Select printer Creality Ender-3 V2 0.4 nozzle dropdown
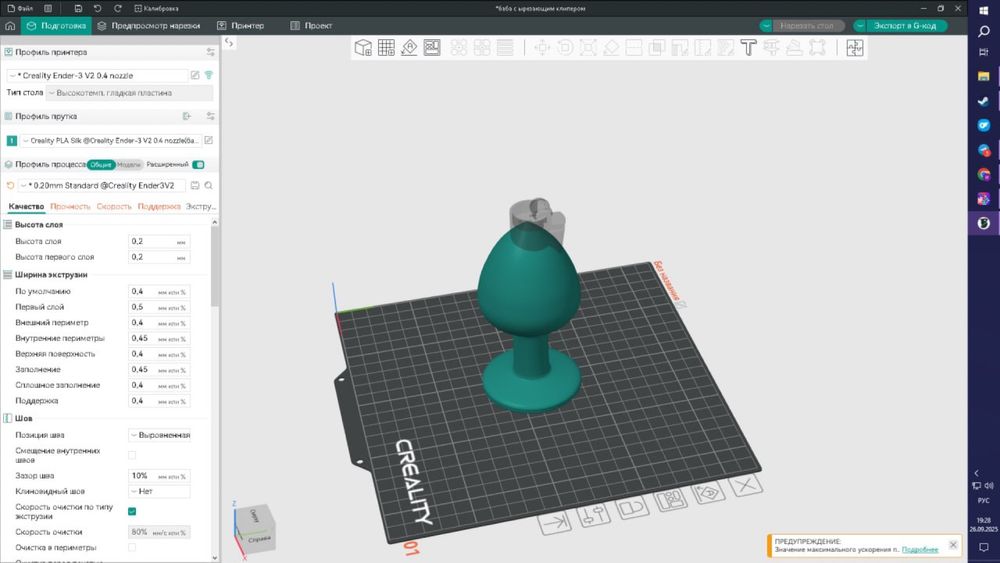1000x563 pixels. [97, 75]
